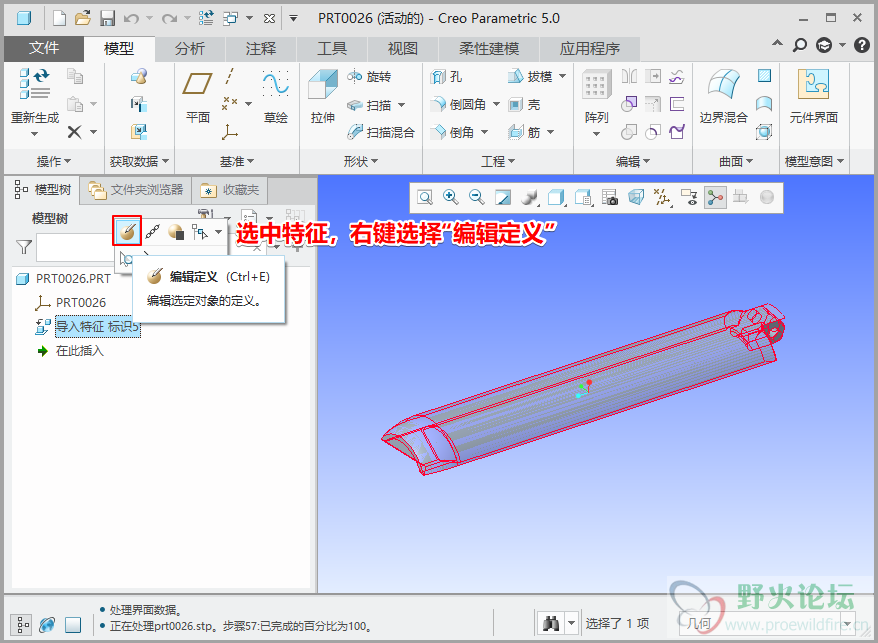Click the Zoom In icon in graphics toolbar
Image resolution: width=878 pixels, height=643 pixels.
[x=451, y=197]
